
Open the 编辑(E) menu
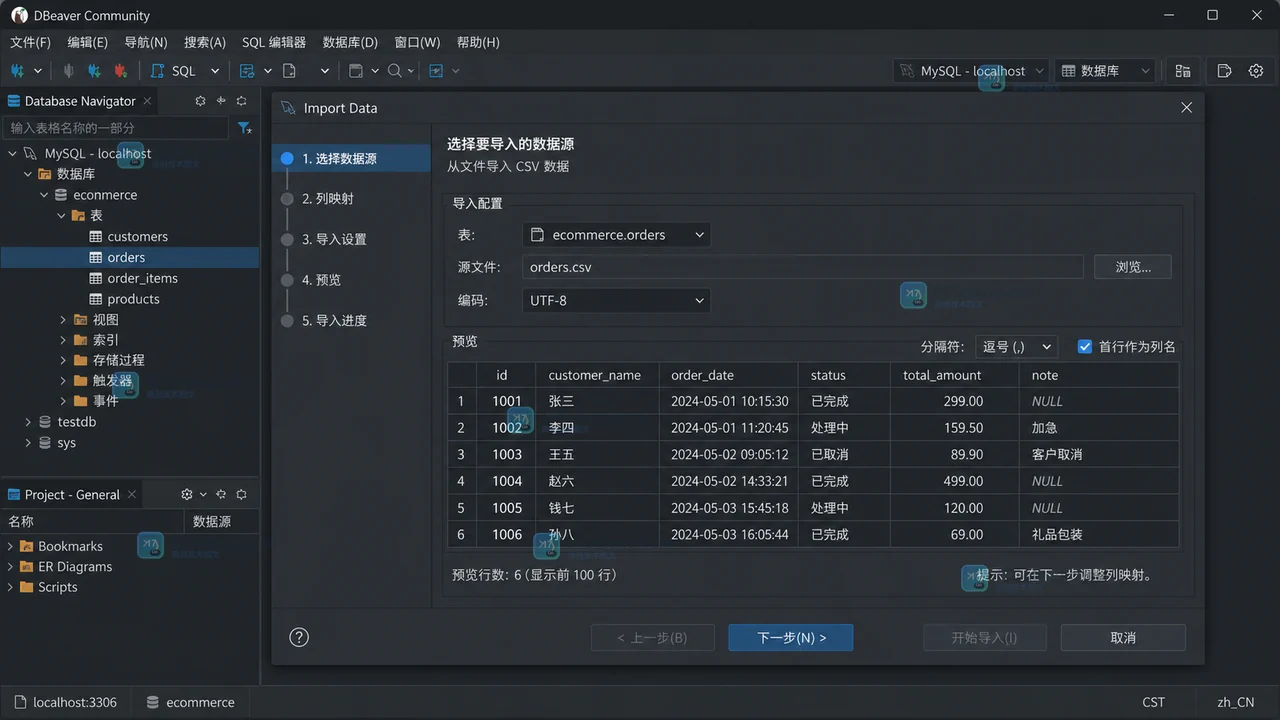[x=87, y=42]
